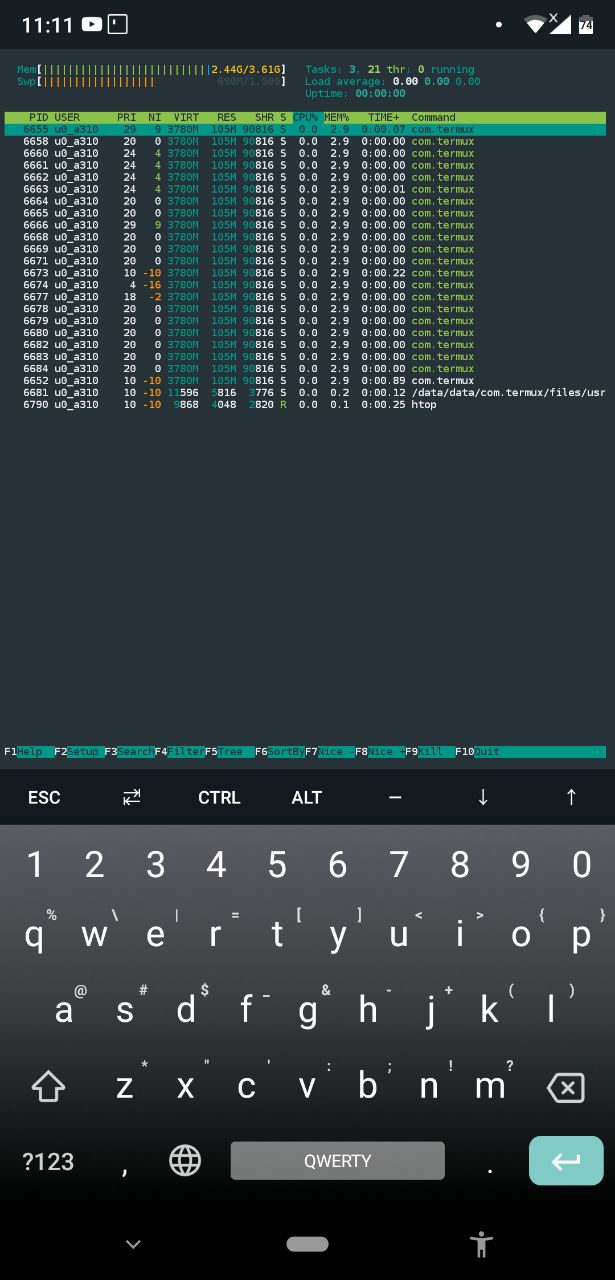Select process row with PID 6674
Image resolution: width=615 pixels, height=1280 pixels.
(305, 285)
